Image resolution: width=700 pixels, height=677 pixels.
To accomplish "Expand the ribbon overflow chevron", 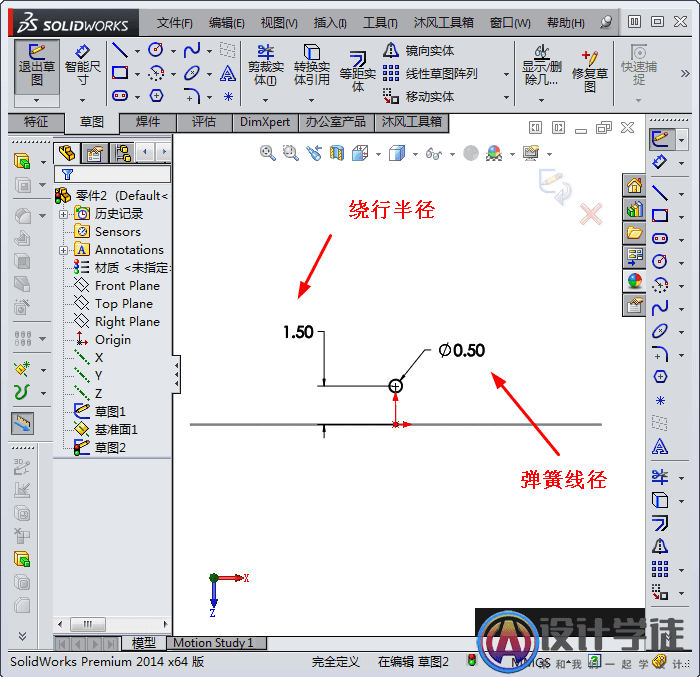I will (685, 73).
